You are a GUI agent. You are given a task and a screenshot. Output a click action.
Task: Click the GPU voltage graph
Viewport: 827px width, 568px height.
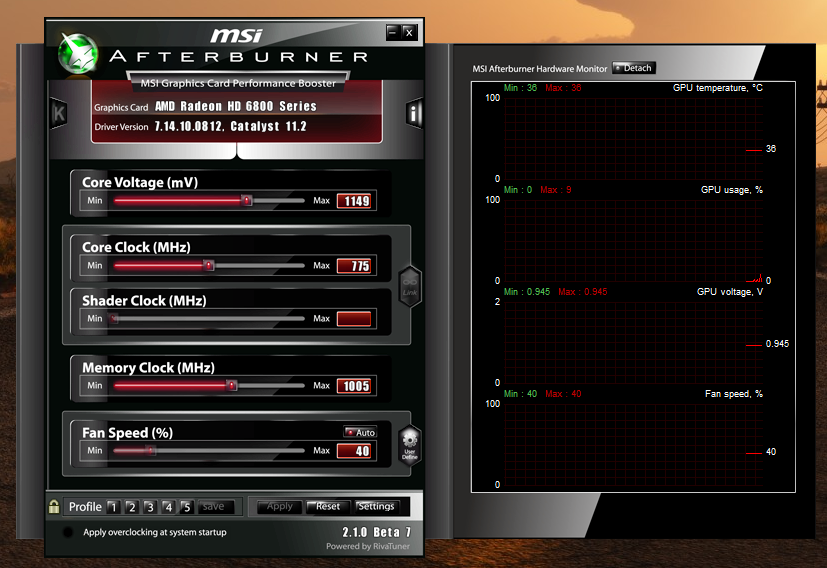coord(633,342)
